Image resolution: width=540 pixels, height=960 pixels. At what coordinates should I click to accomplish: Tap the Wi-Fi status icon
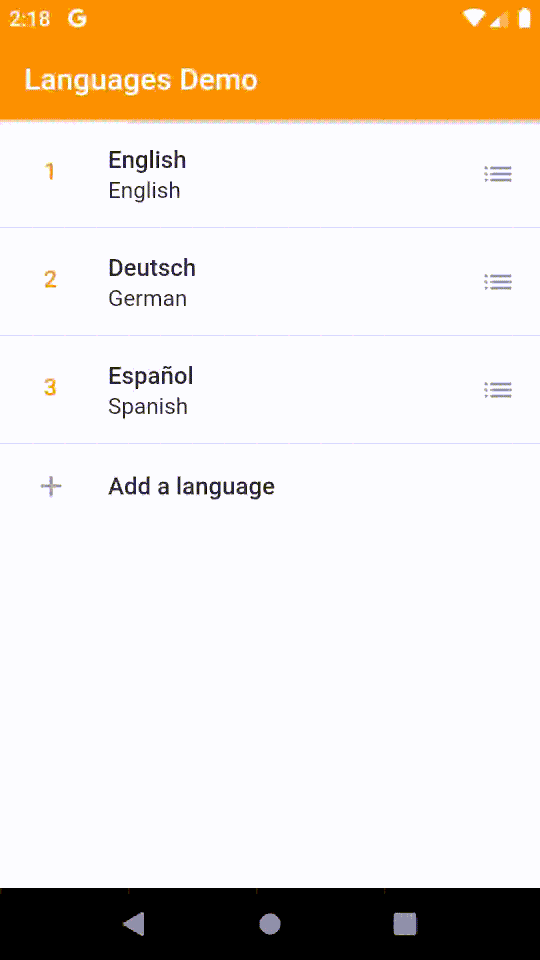click(x=474, y=18)
